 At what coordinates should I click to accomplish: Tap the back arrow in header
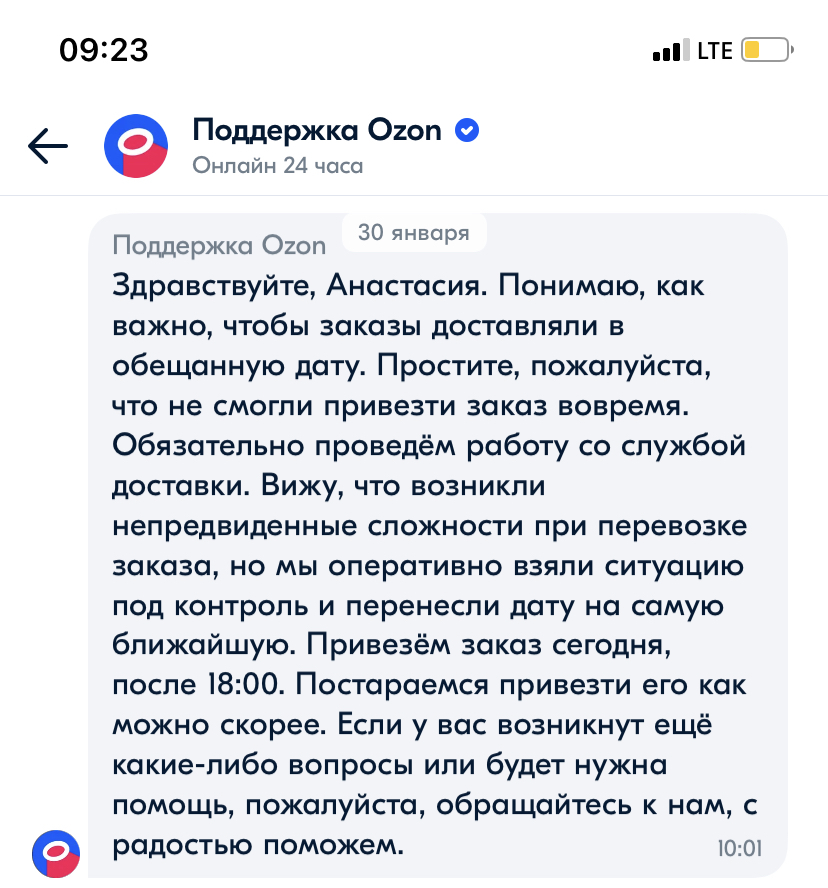(x=48, y=146)
